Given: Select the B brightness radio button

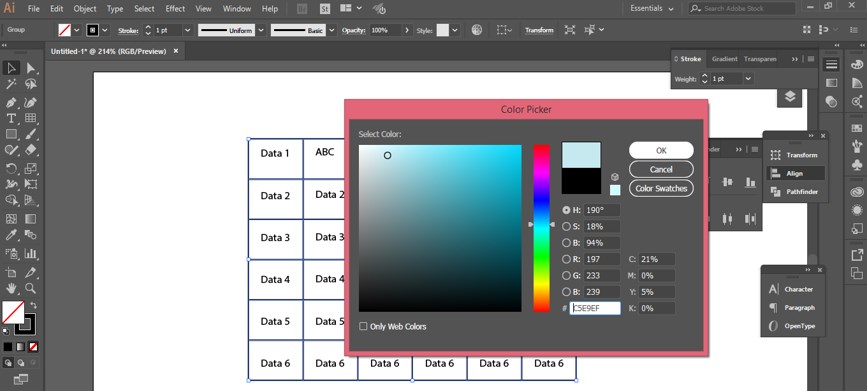Looking at the screenshot, I should point(566,243).
